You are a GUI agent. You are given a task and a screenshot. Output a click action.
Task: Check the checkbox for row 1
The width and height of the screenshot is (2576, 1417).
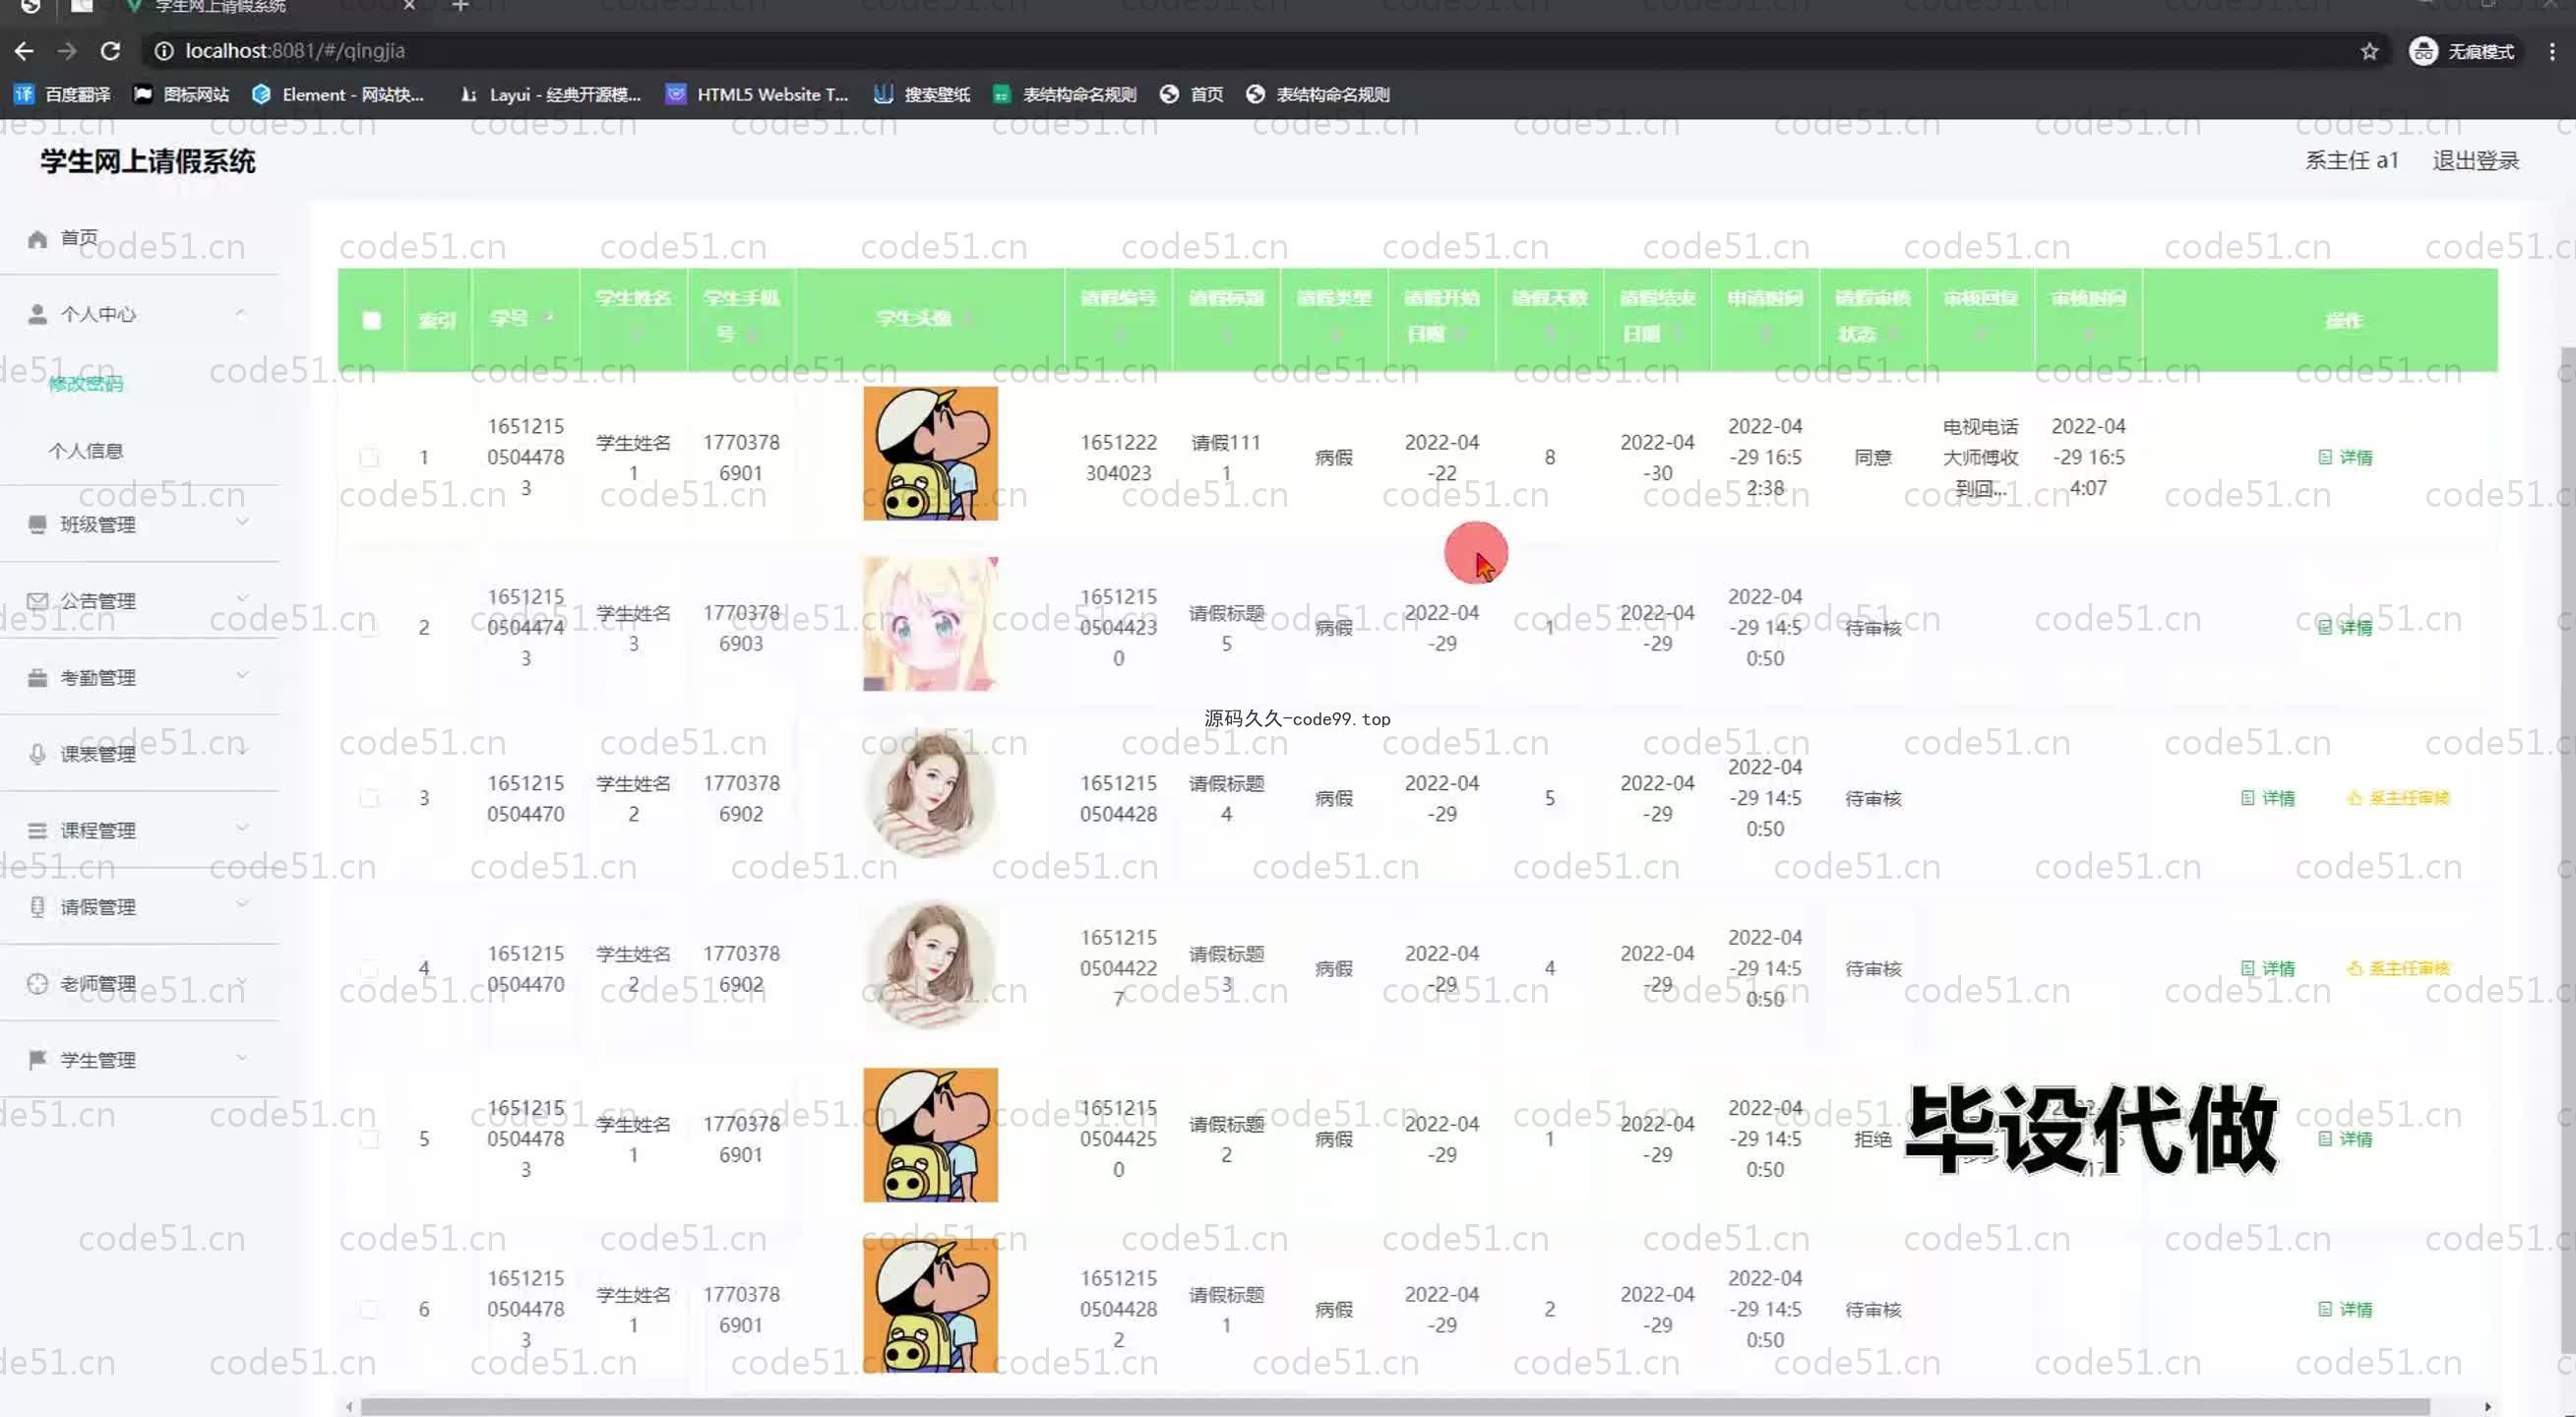pyautogui.click(x=369, y=457)
